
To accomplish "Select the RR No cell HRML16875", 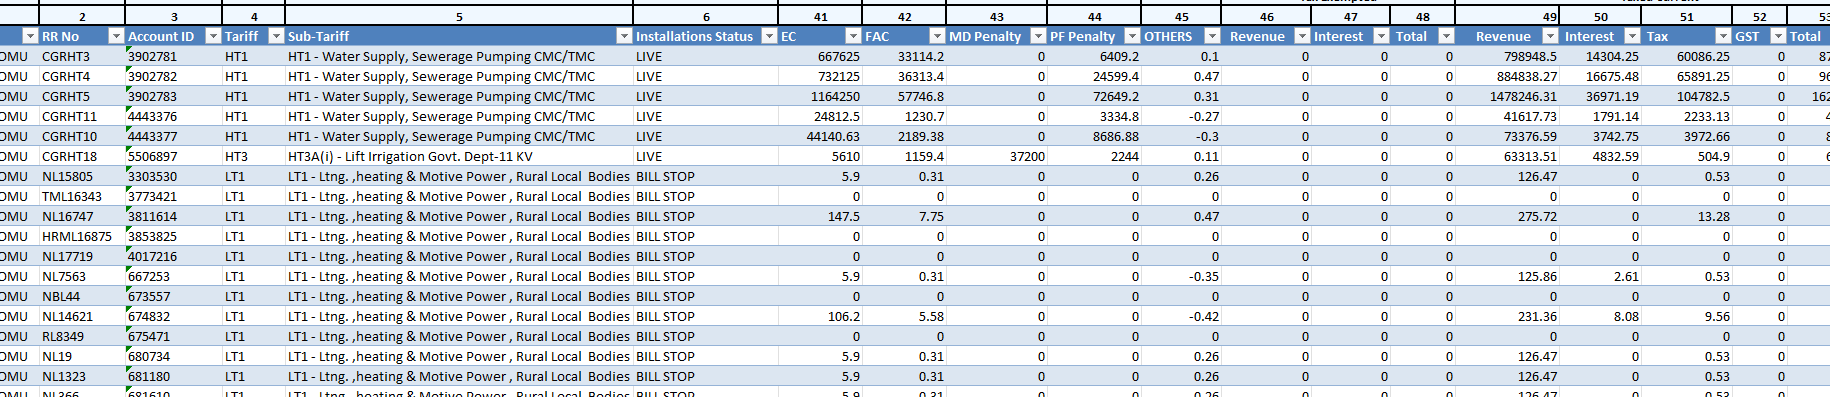I will pyautogui.click(x=82, y=236).
